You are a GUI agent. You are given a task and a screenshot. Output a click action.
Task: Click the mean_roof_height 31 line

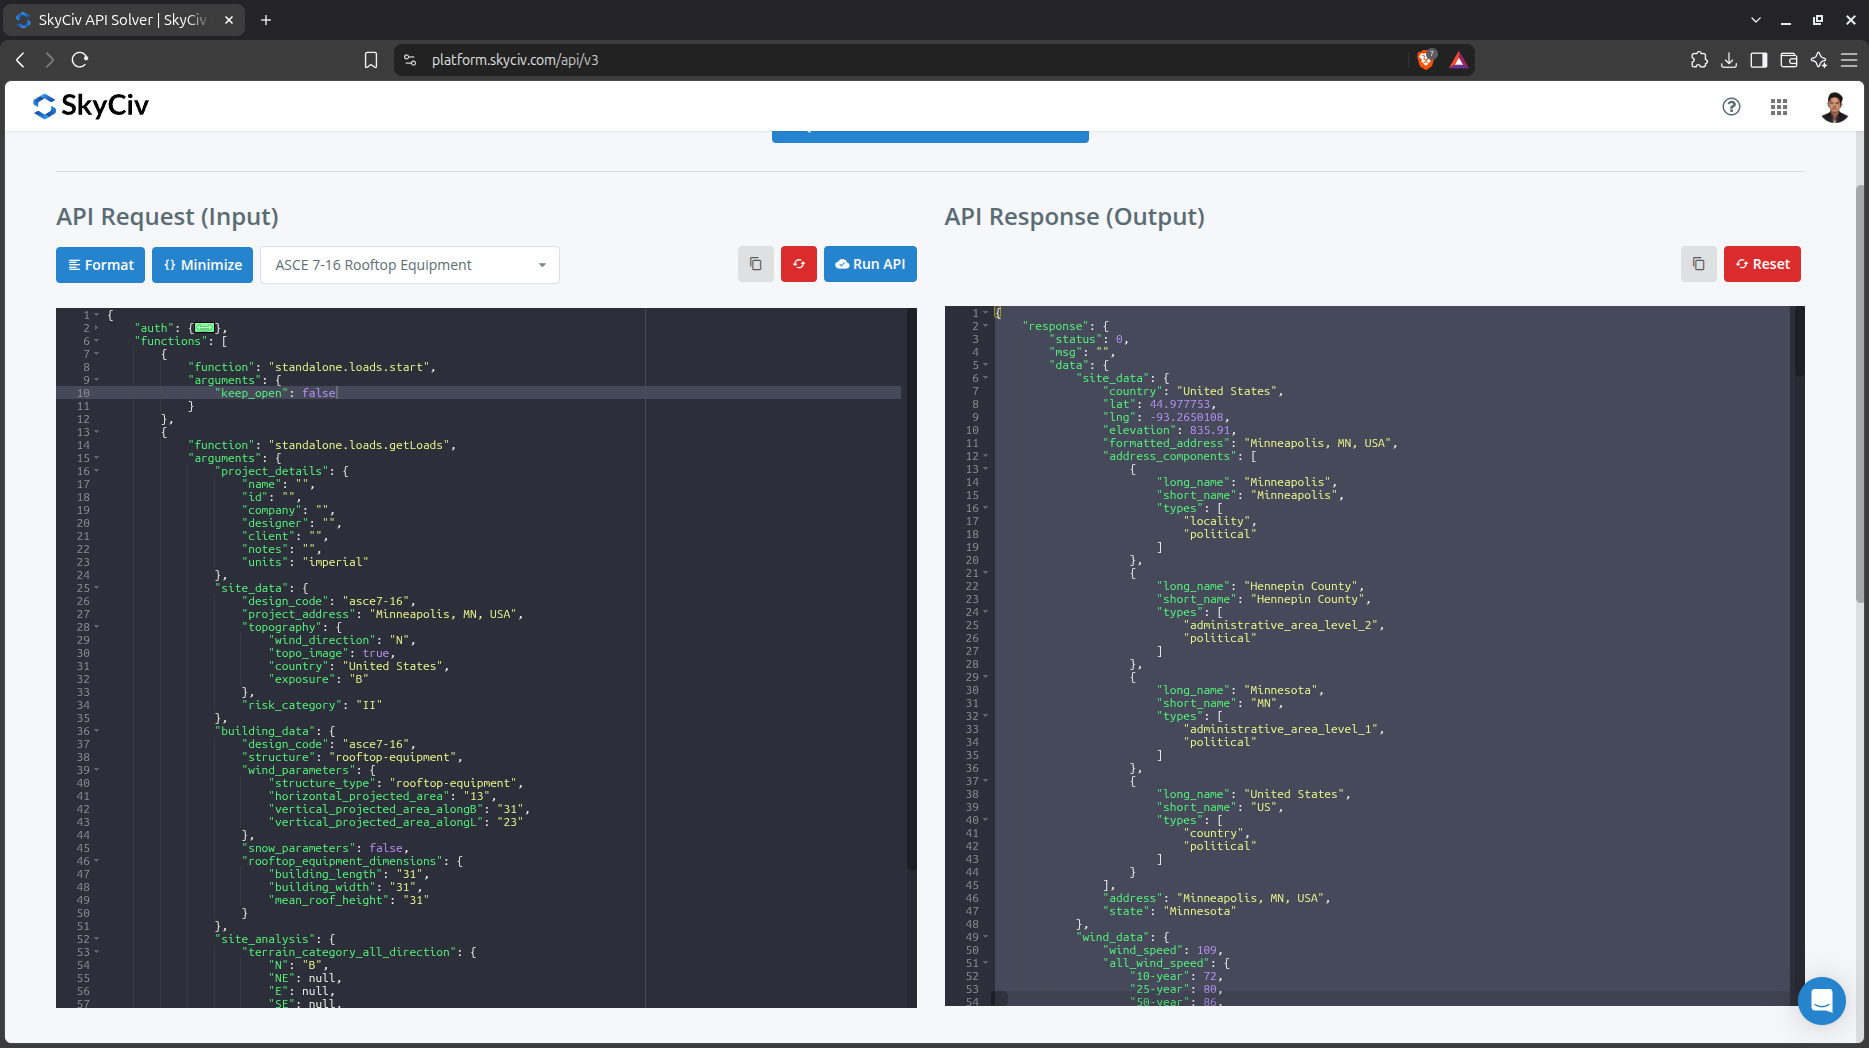click(x=348, y=900)
